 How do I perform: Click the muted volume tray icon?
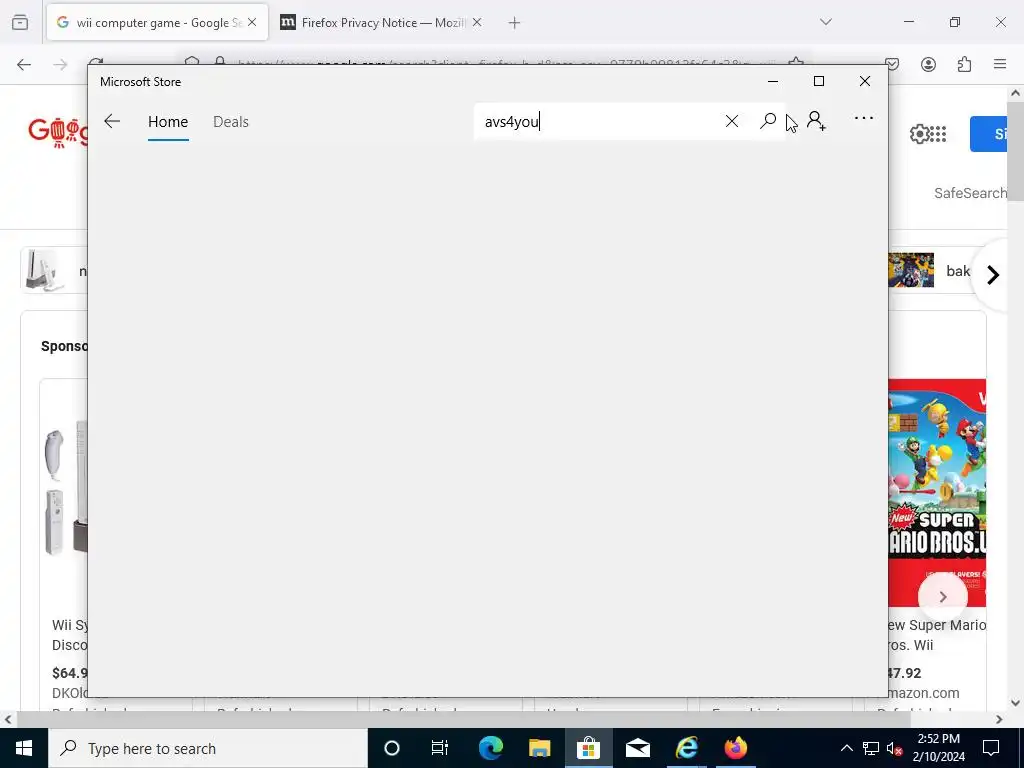pos(894,748)
